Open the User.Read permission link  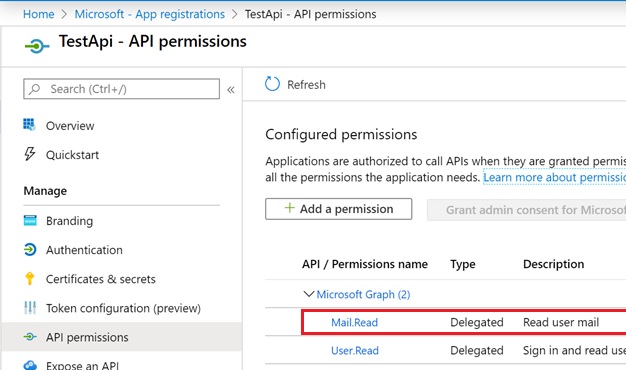click(355, 350)
